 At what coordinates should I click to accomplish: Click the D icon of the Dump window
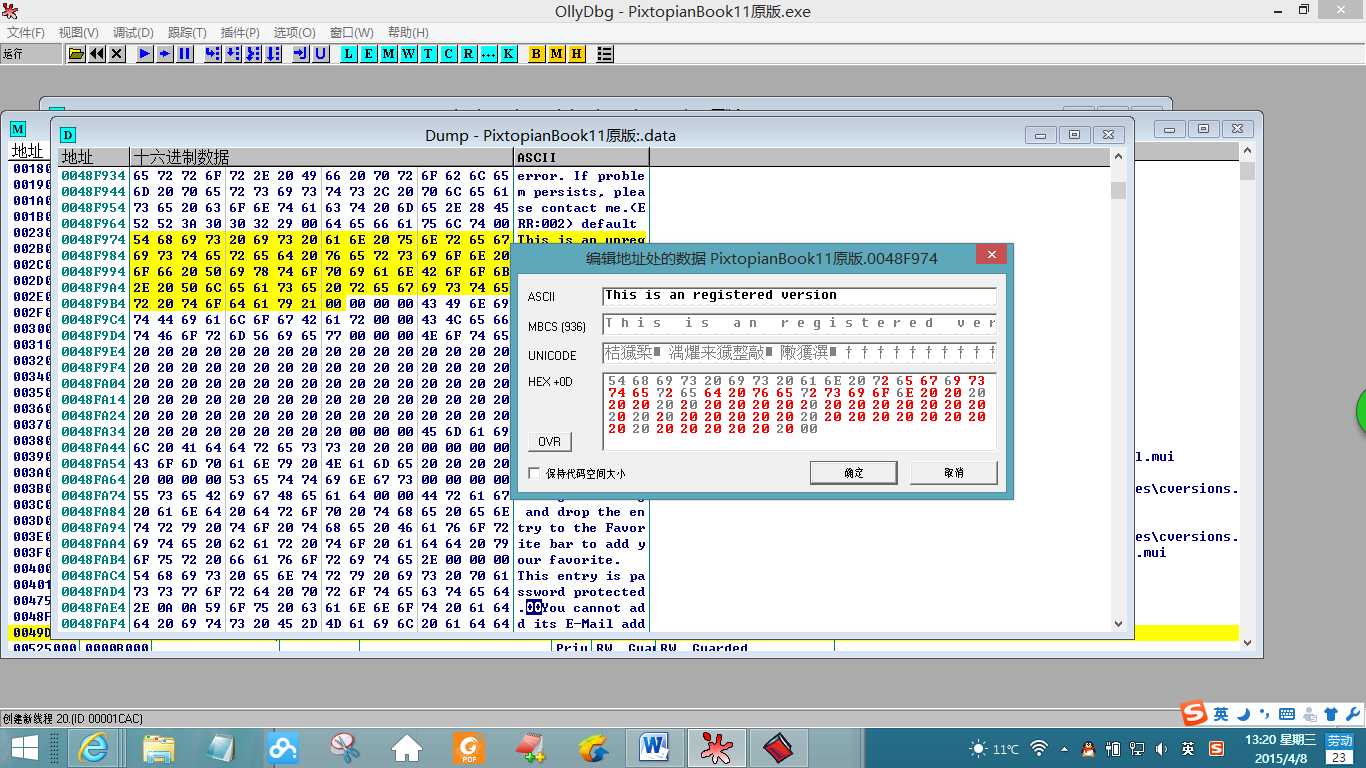(x=68, y=135)
